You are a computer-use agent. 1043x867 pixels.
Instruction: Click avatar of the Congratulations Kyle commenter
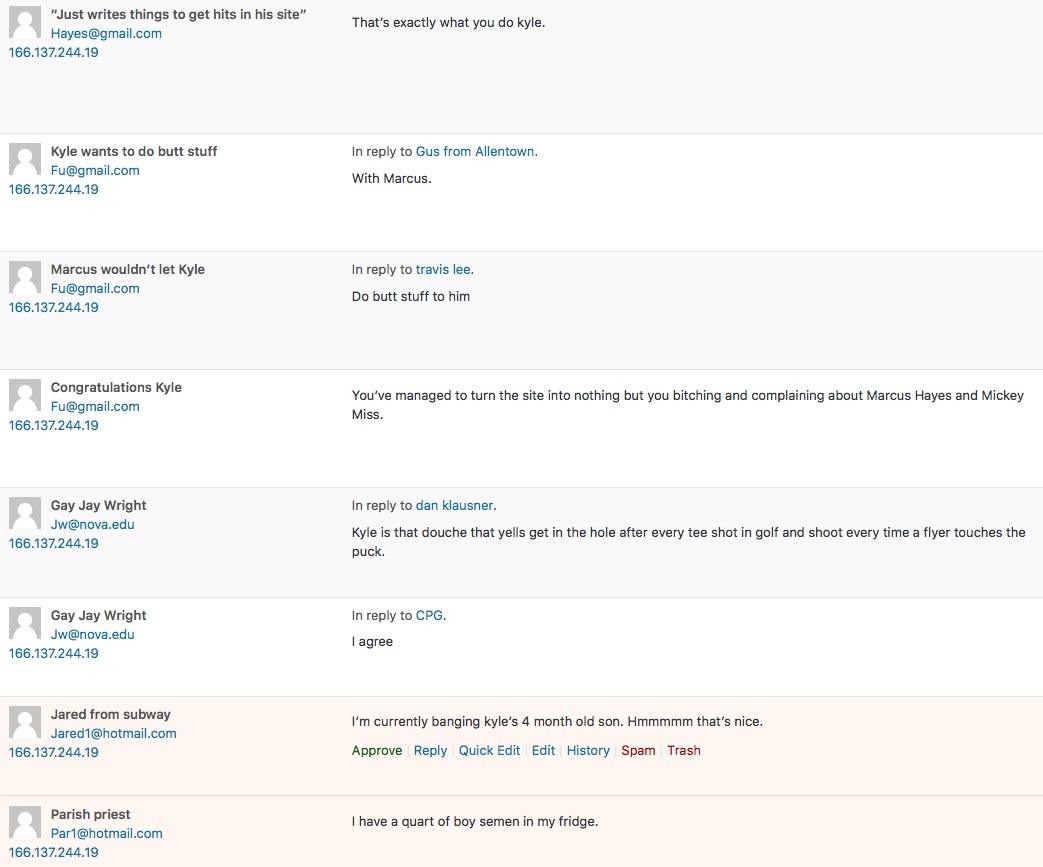click(25, 396)
